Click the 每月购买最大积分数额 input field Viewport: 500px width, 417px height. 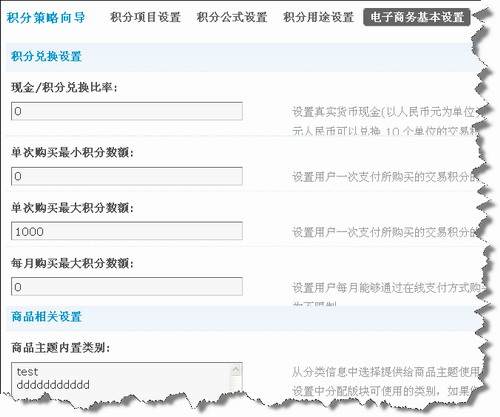[127, 286]
